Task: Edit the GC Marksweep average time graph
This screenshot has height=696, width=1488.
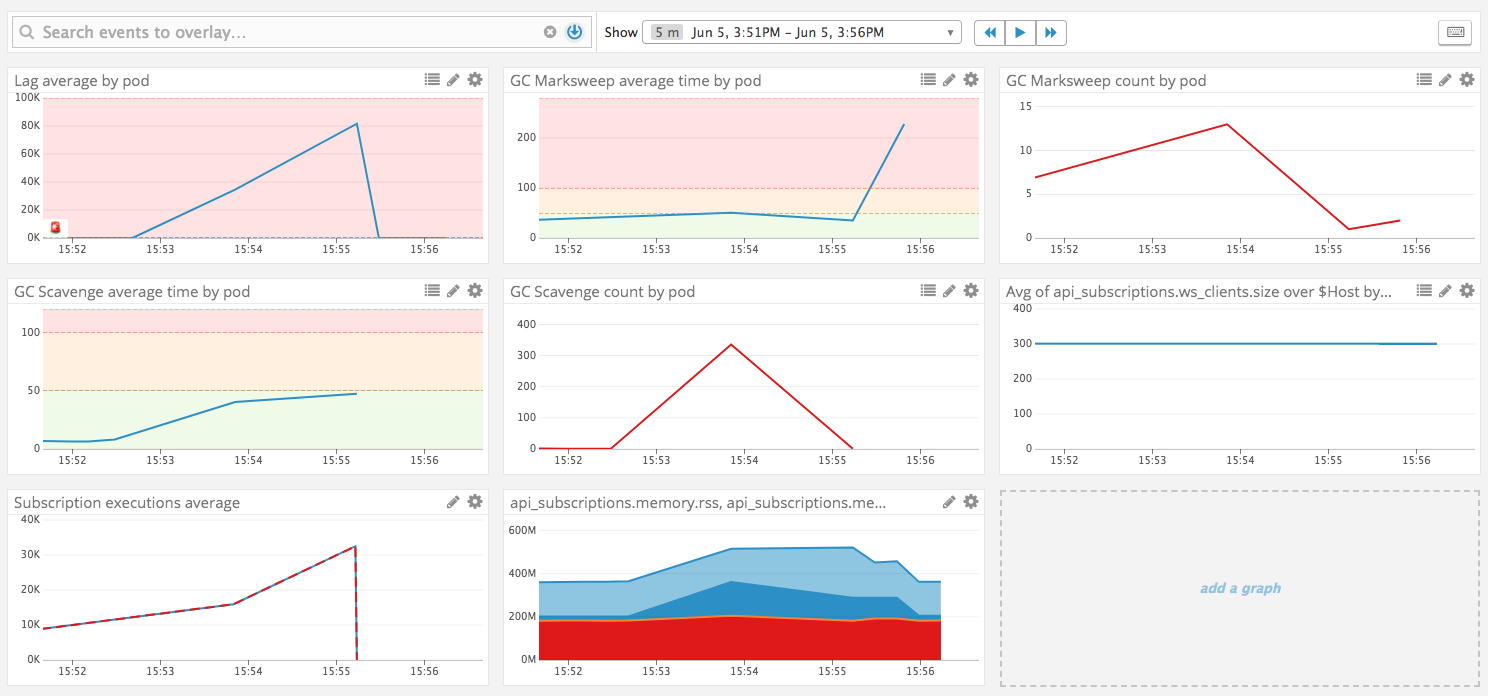Action: click(x=949, y=79)
